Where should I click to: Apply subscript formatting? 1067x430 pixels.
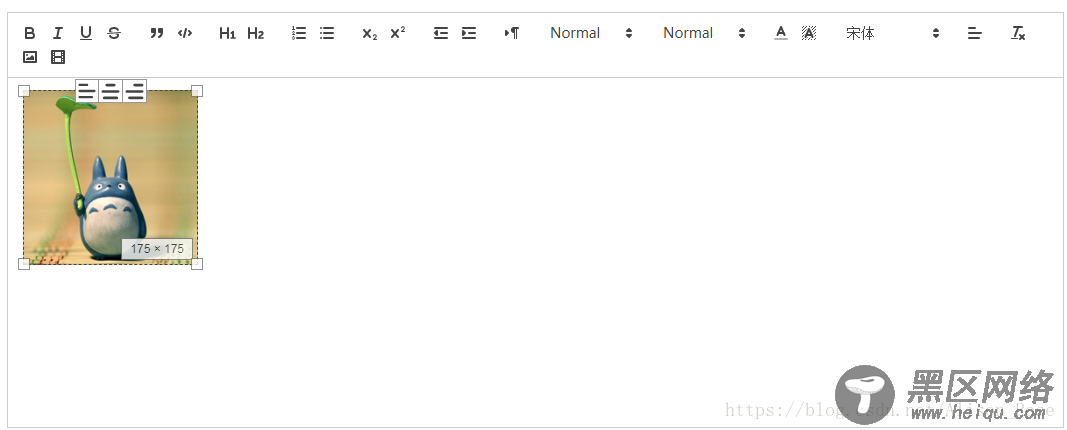(x=370, y=33)
